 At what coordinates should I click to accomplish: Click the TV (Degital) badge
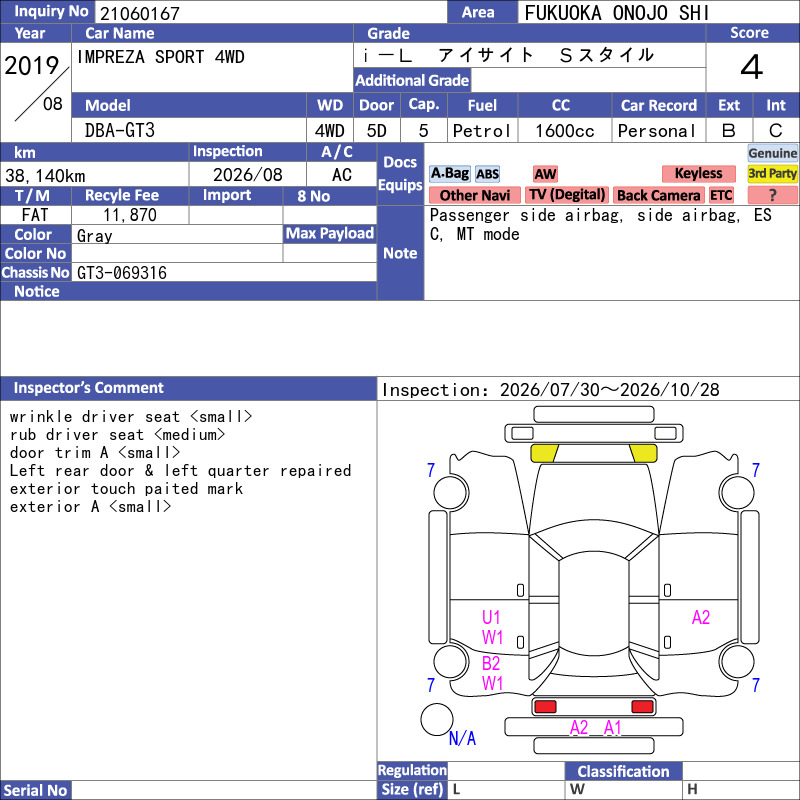pos(567,194)
